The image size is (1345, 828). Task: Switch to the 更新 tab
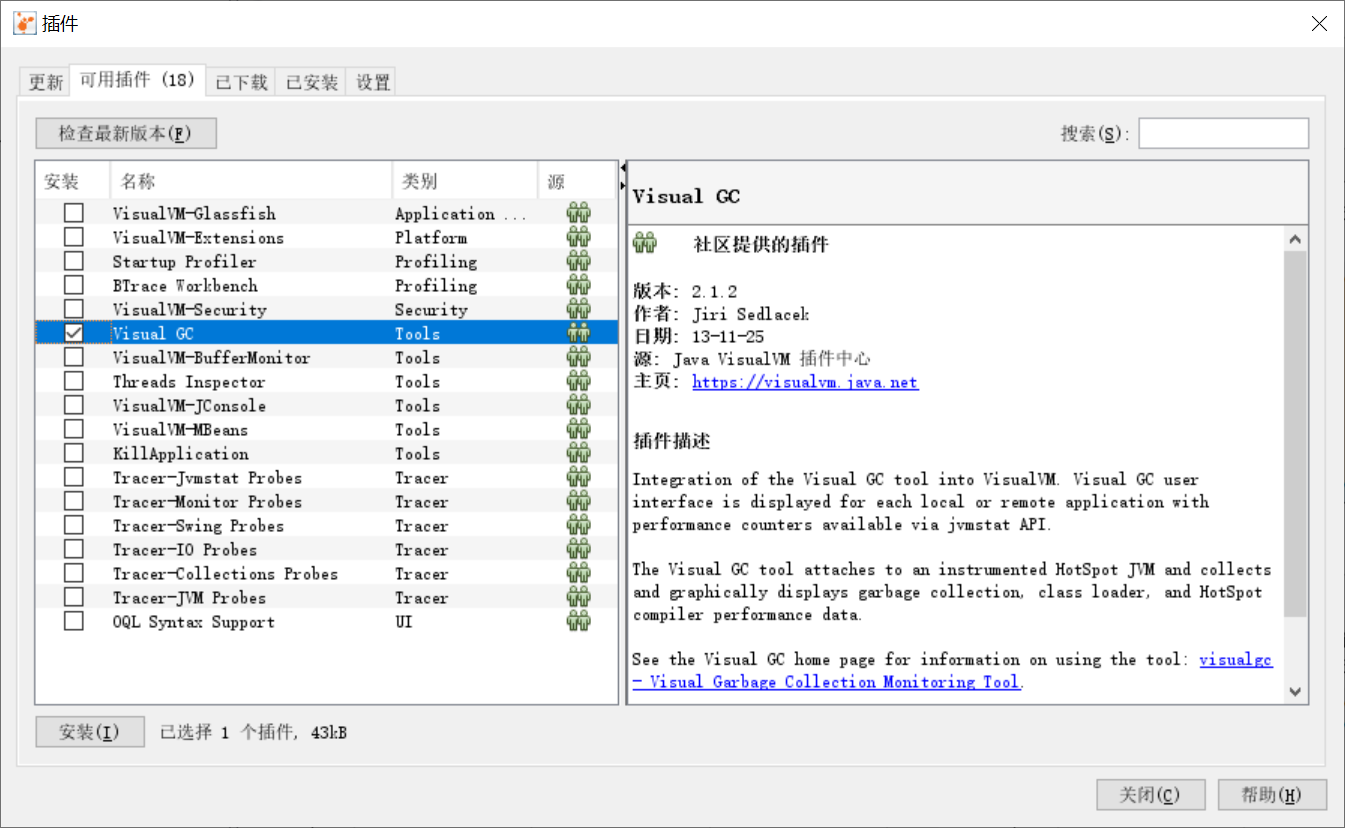coord(45,82)
